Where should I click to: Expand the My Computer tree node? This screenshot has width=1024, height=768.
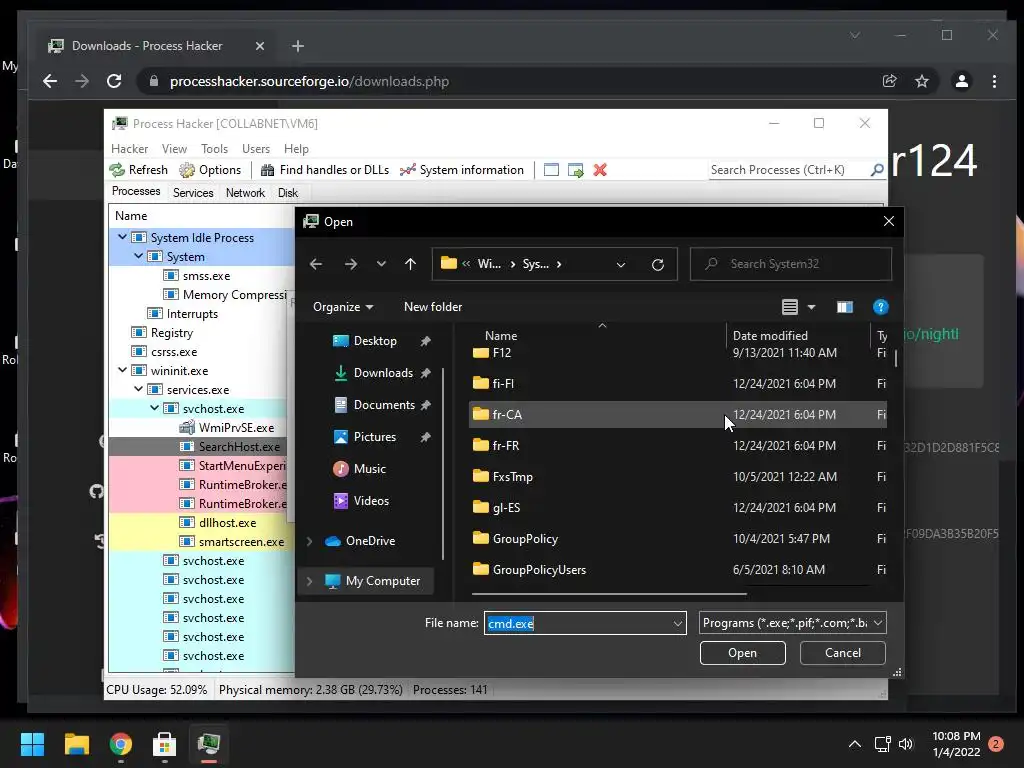(x=309, y=581)
